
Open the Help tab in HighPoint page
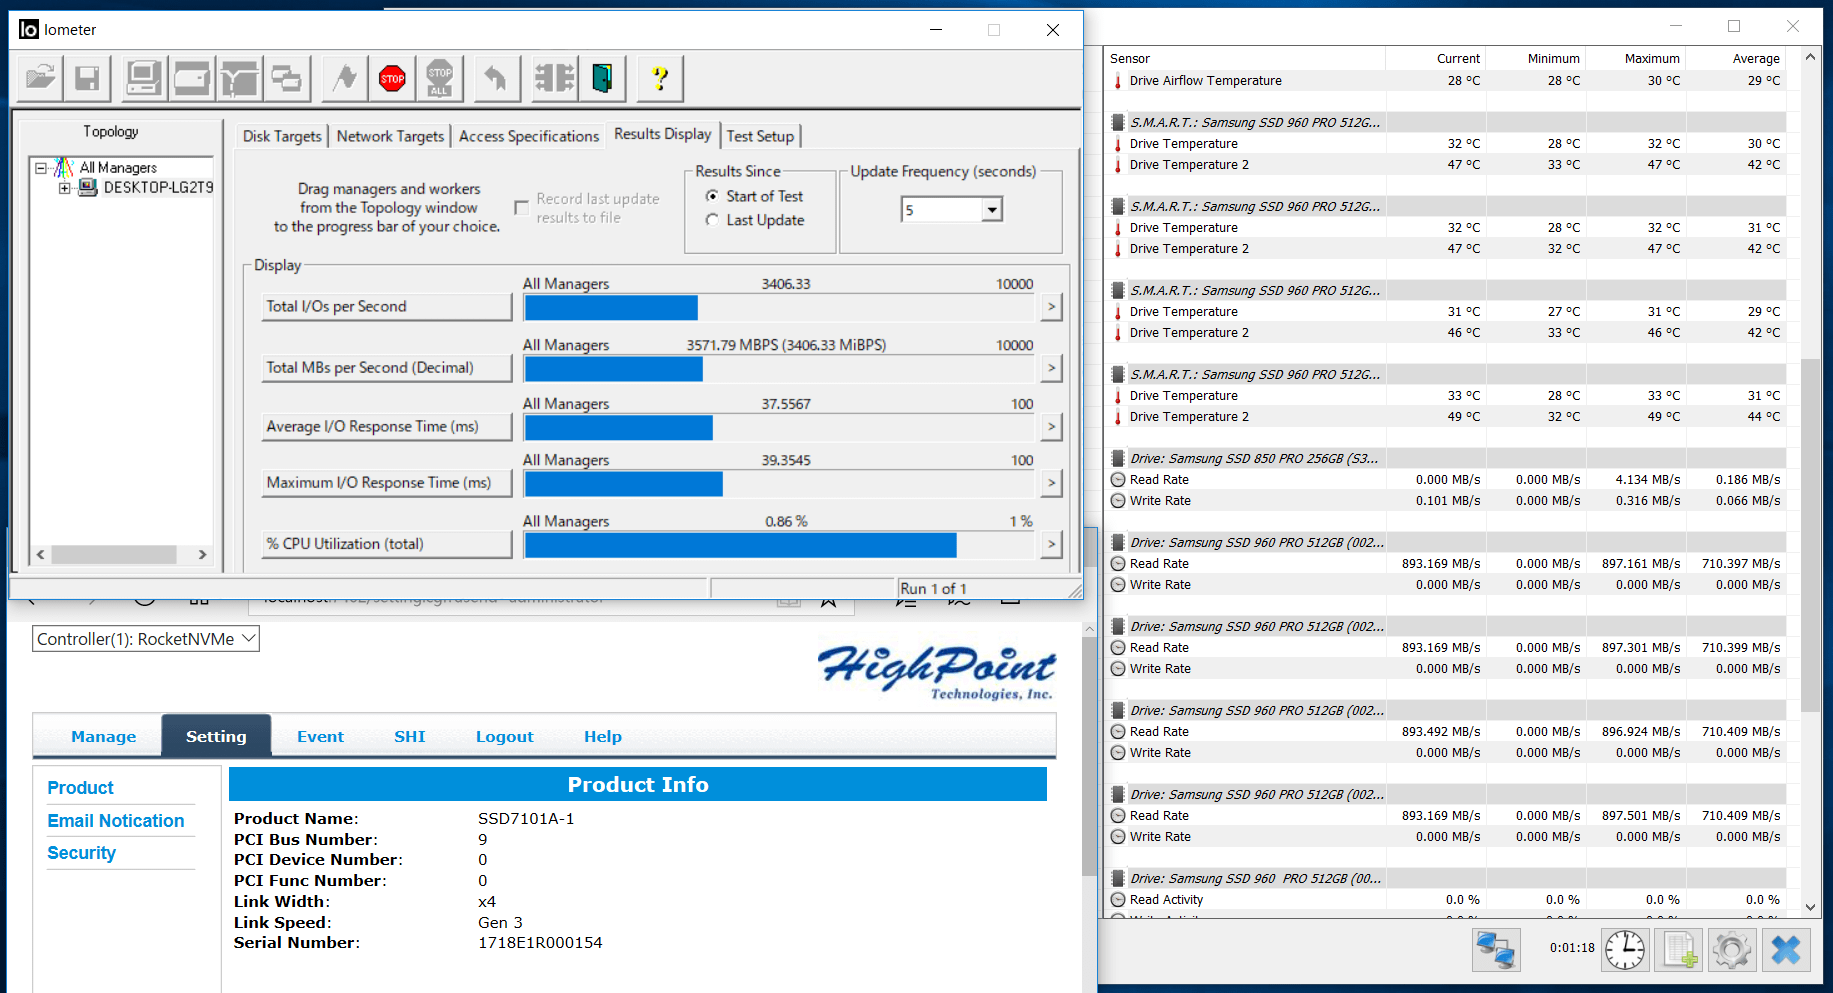coord(603,736)
